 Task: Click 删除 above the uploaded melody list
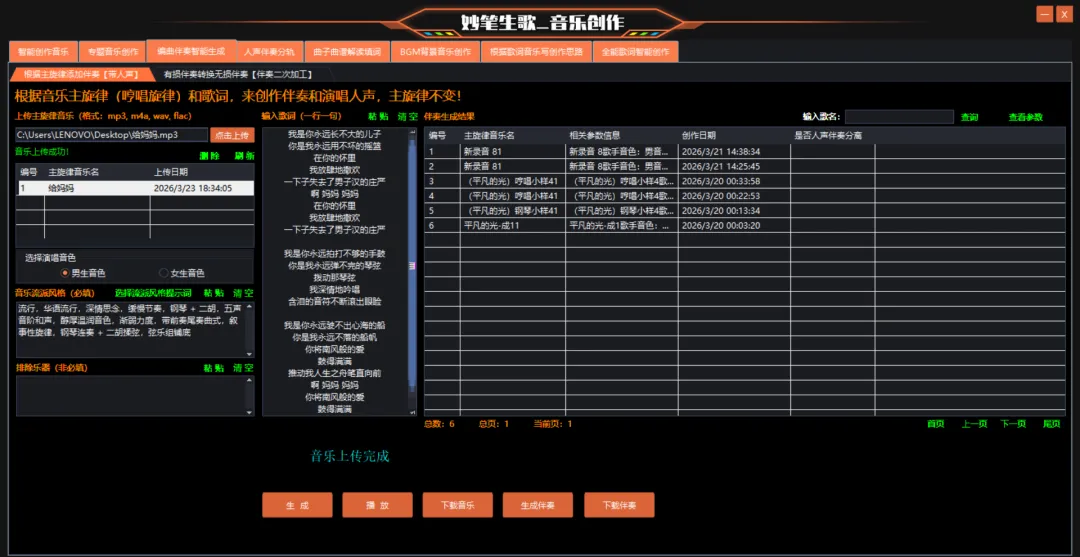point(209,156)
